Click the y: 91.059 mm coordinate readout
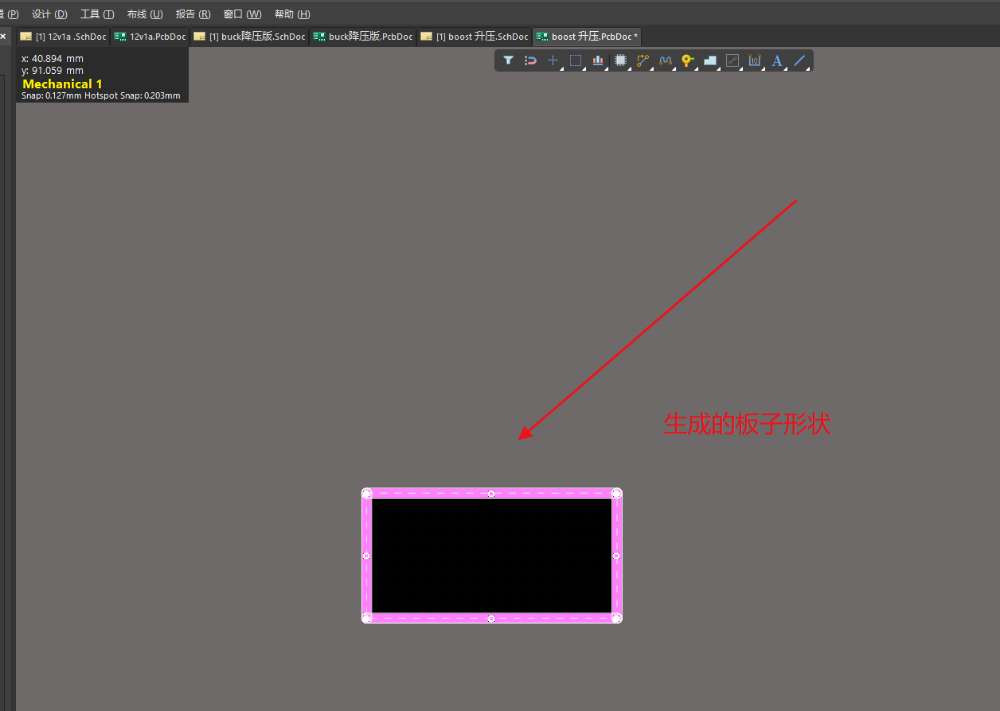The width and height of the screenshot is (1000, 711). [x=52, y=70]
